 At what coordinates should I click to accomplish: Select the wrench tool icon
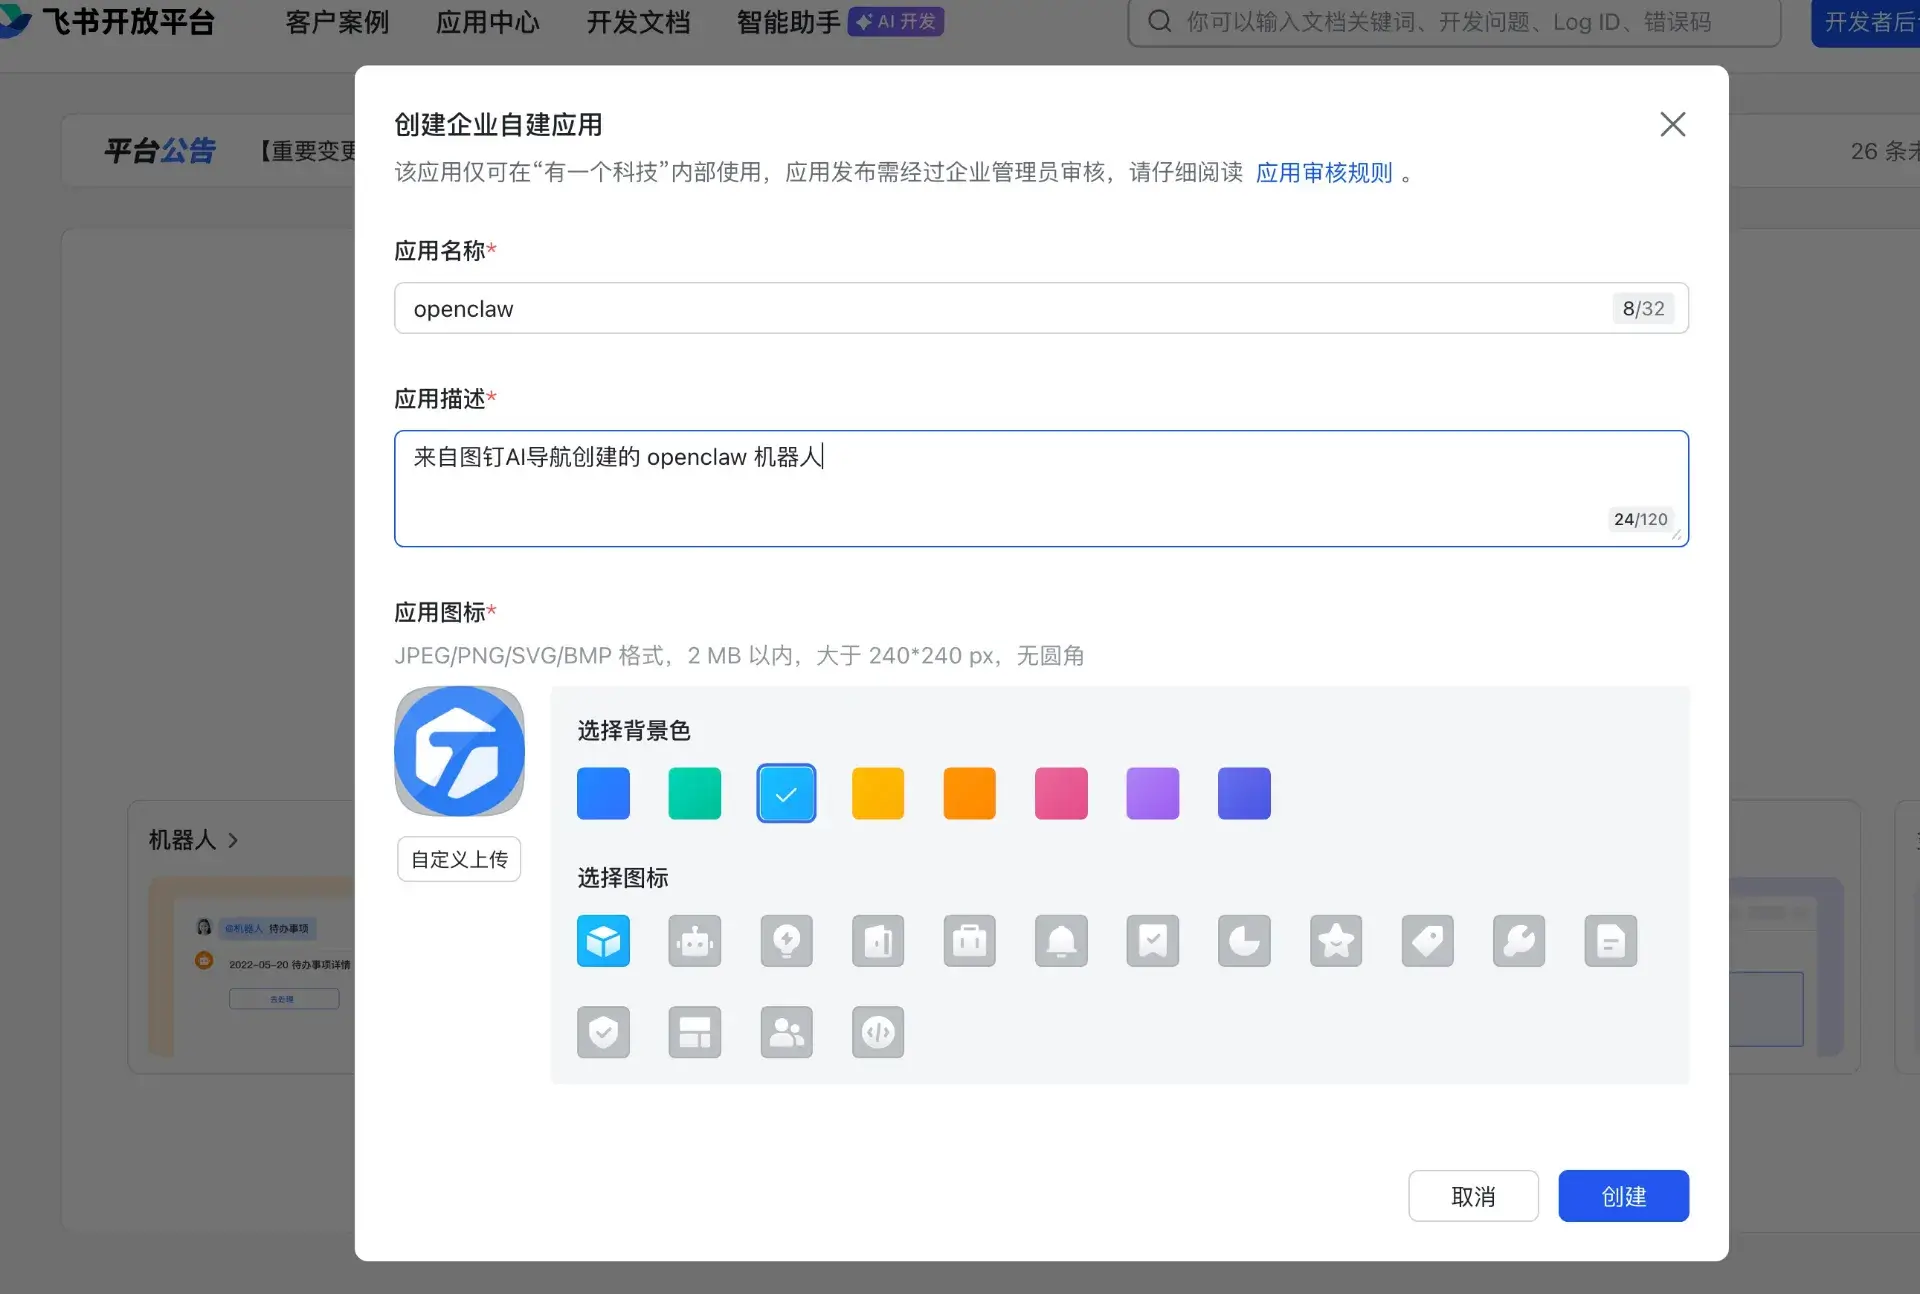(1519, 941)
